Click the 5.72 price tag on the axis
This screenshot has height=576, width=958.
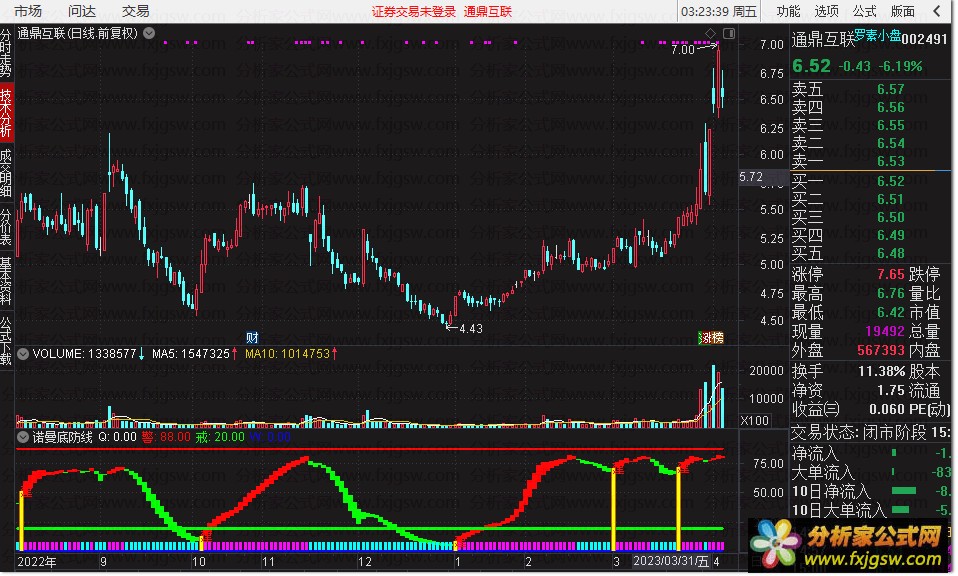pos(751,177)
